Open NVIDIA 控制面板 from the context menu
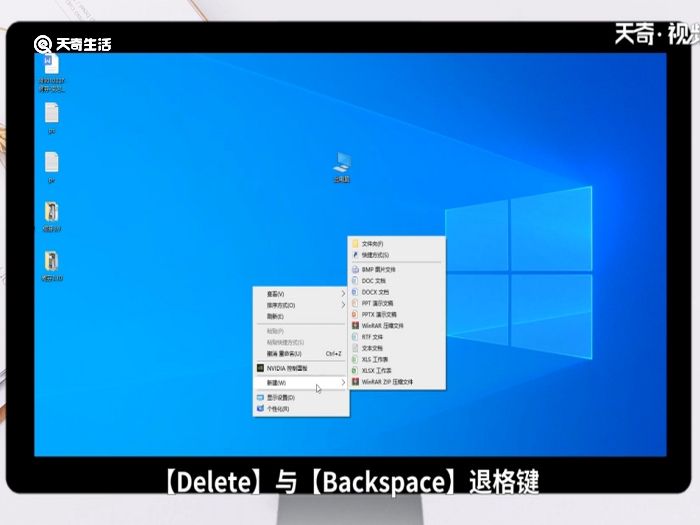 pos(301,368)
